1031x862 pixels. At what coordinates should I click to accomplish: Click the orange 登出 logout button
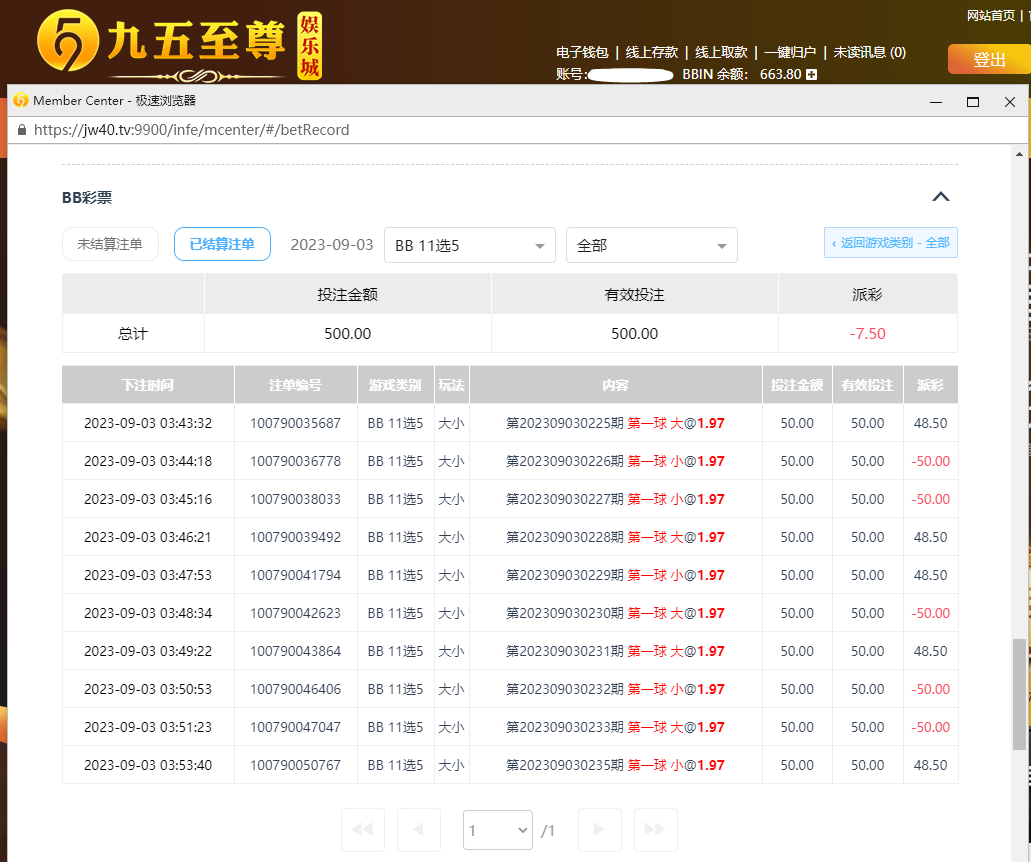[x=988, y=59]
